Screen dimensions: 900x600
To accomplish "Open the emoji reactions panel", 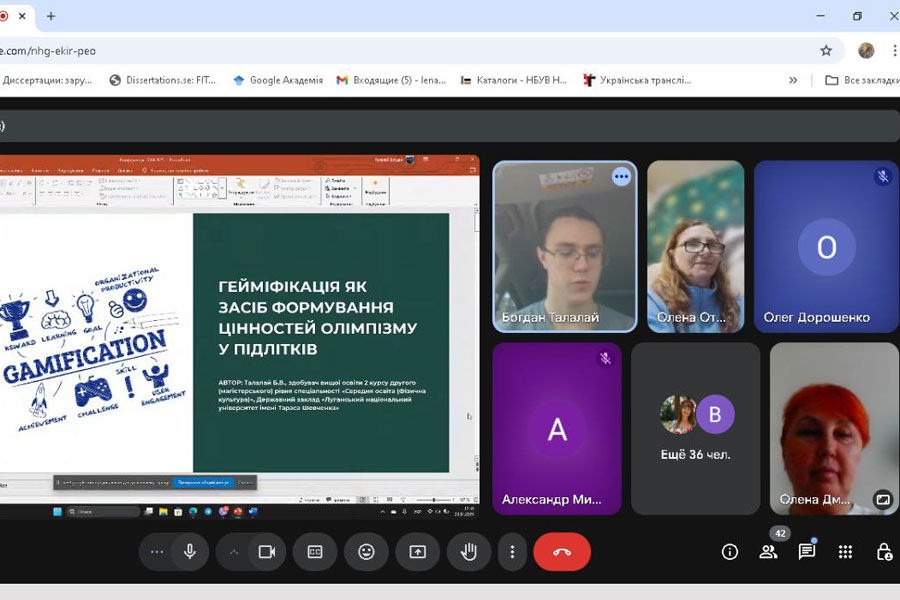I will click(366, 552).
